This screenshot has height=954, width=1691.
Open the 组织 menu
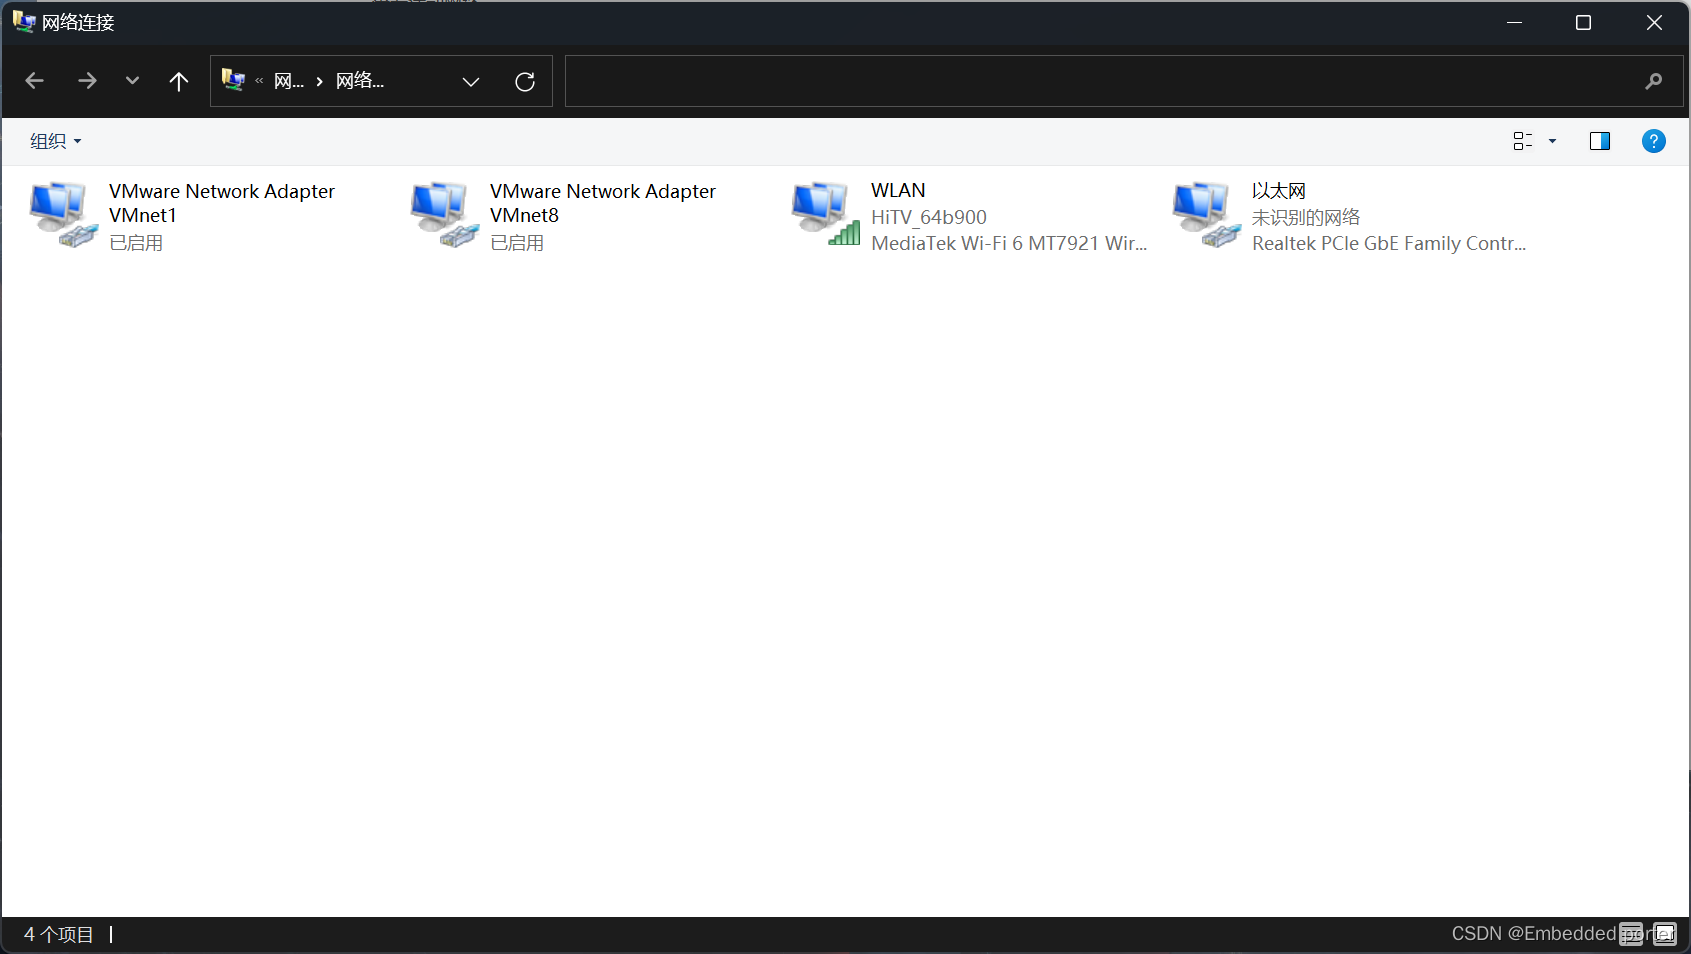[56, 141]
